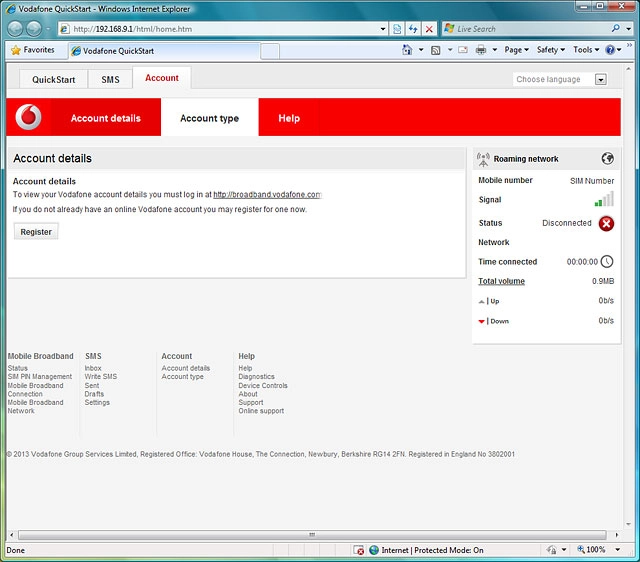Click the Read Mail icon in command bar

[x=463, y=50]
